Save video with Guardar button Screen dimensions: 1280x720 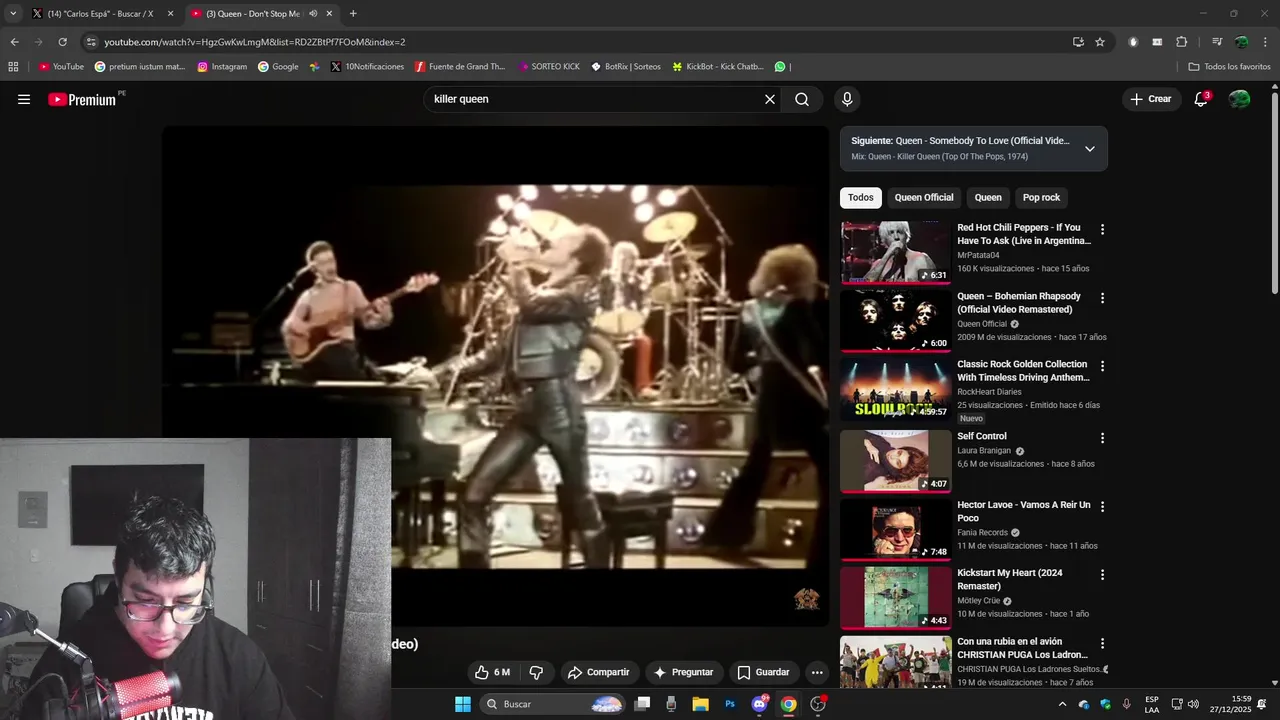tap(763, 672)
